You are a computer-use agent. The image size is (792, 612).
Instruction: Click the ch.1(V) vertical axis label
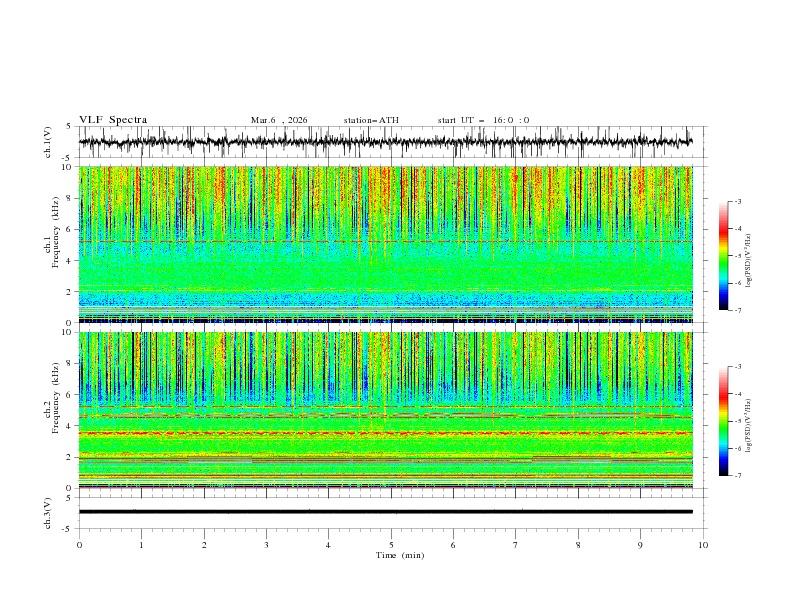point(47,142)
